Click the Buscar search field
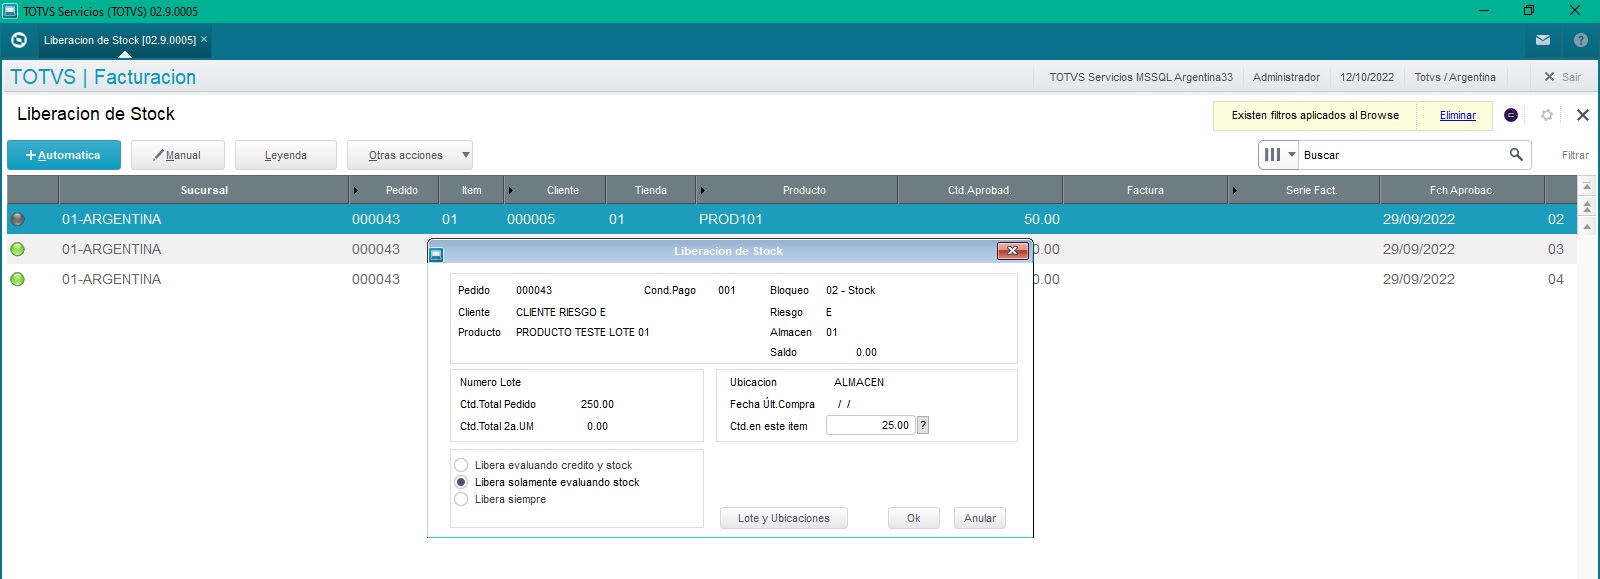The image size is (1600, 579). coord(1400,155)
